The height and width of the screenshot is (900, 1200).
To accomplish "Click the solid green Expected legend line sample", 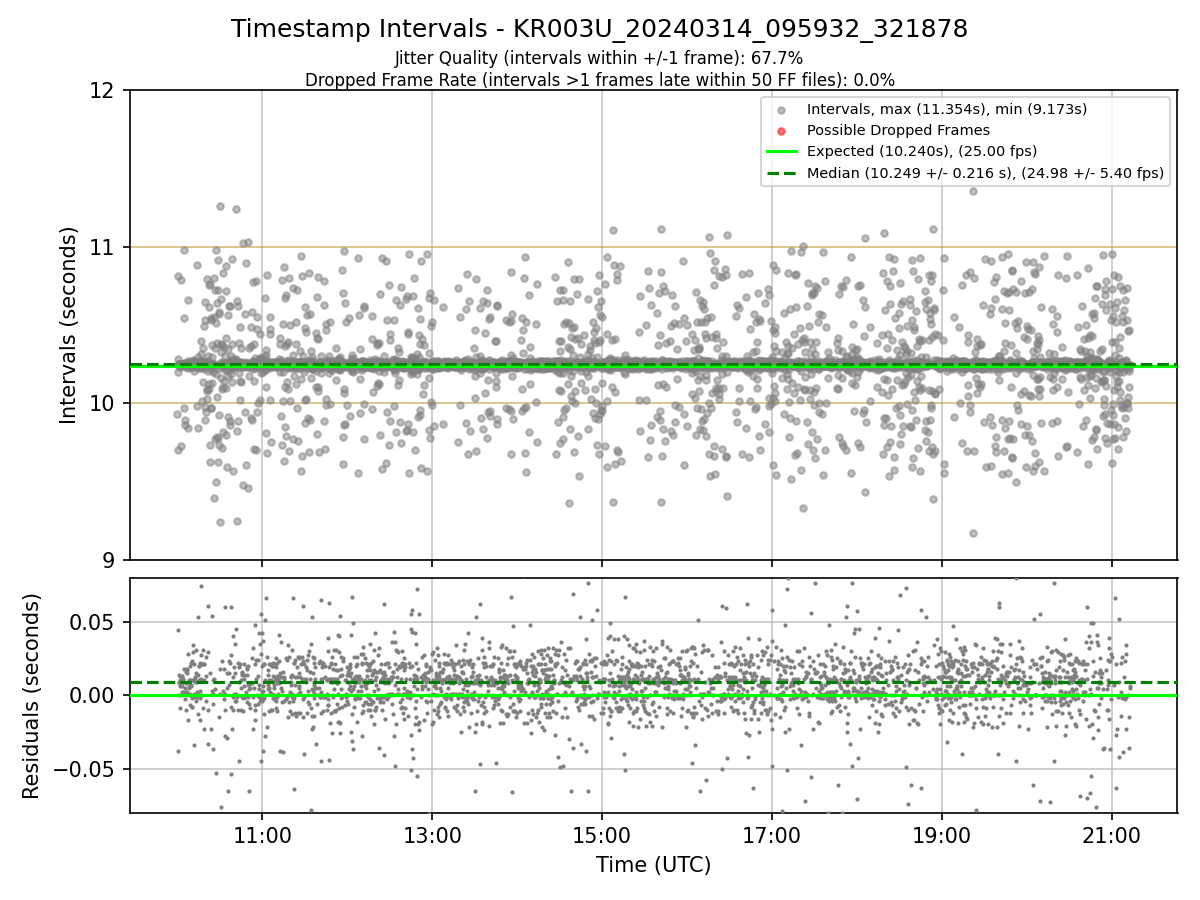I will (782, 152).
